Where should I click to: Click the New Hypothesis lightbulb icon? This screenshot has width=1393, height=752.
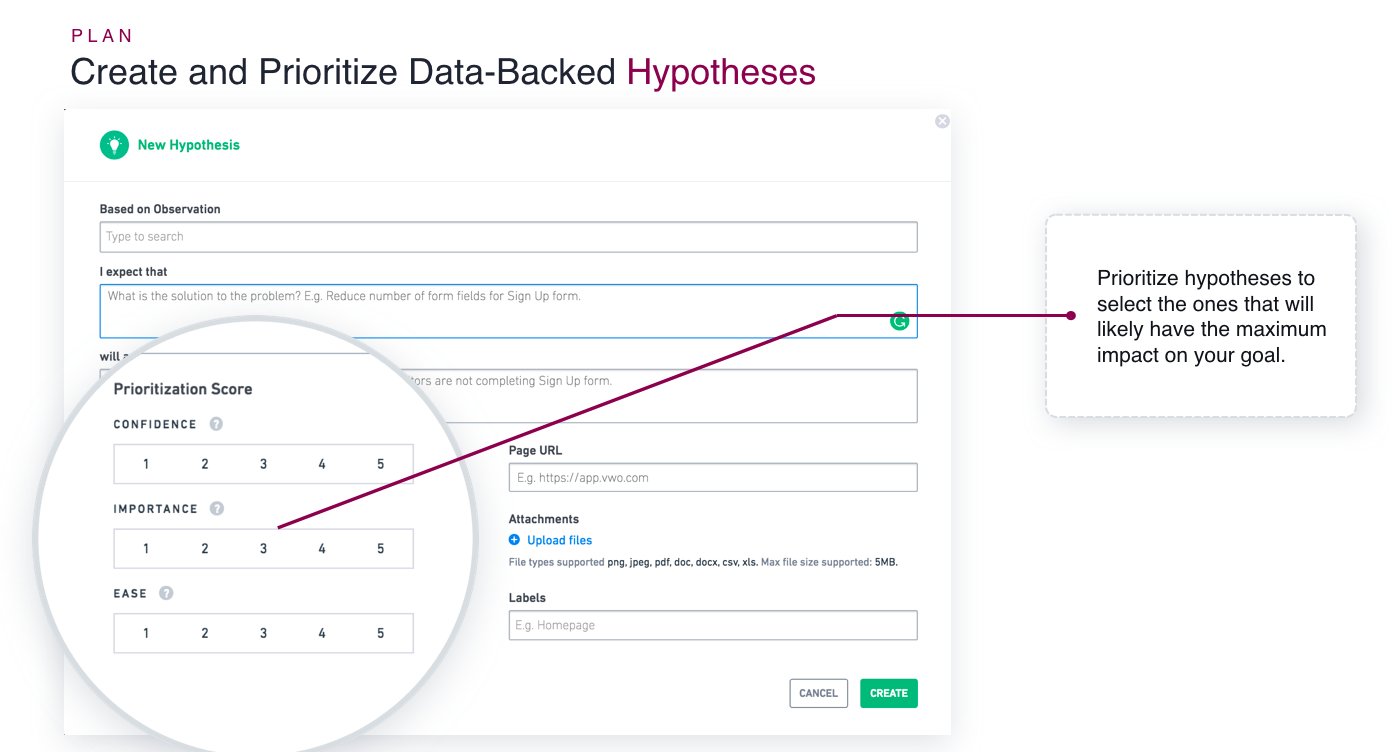click(115, 145)
